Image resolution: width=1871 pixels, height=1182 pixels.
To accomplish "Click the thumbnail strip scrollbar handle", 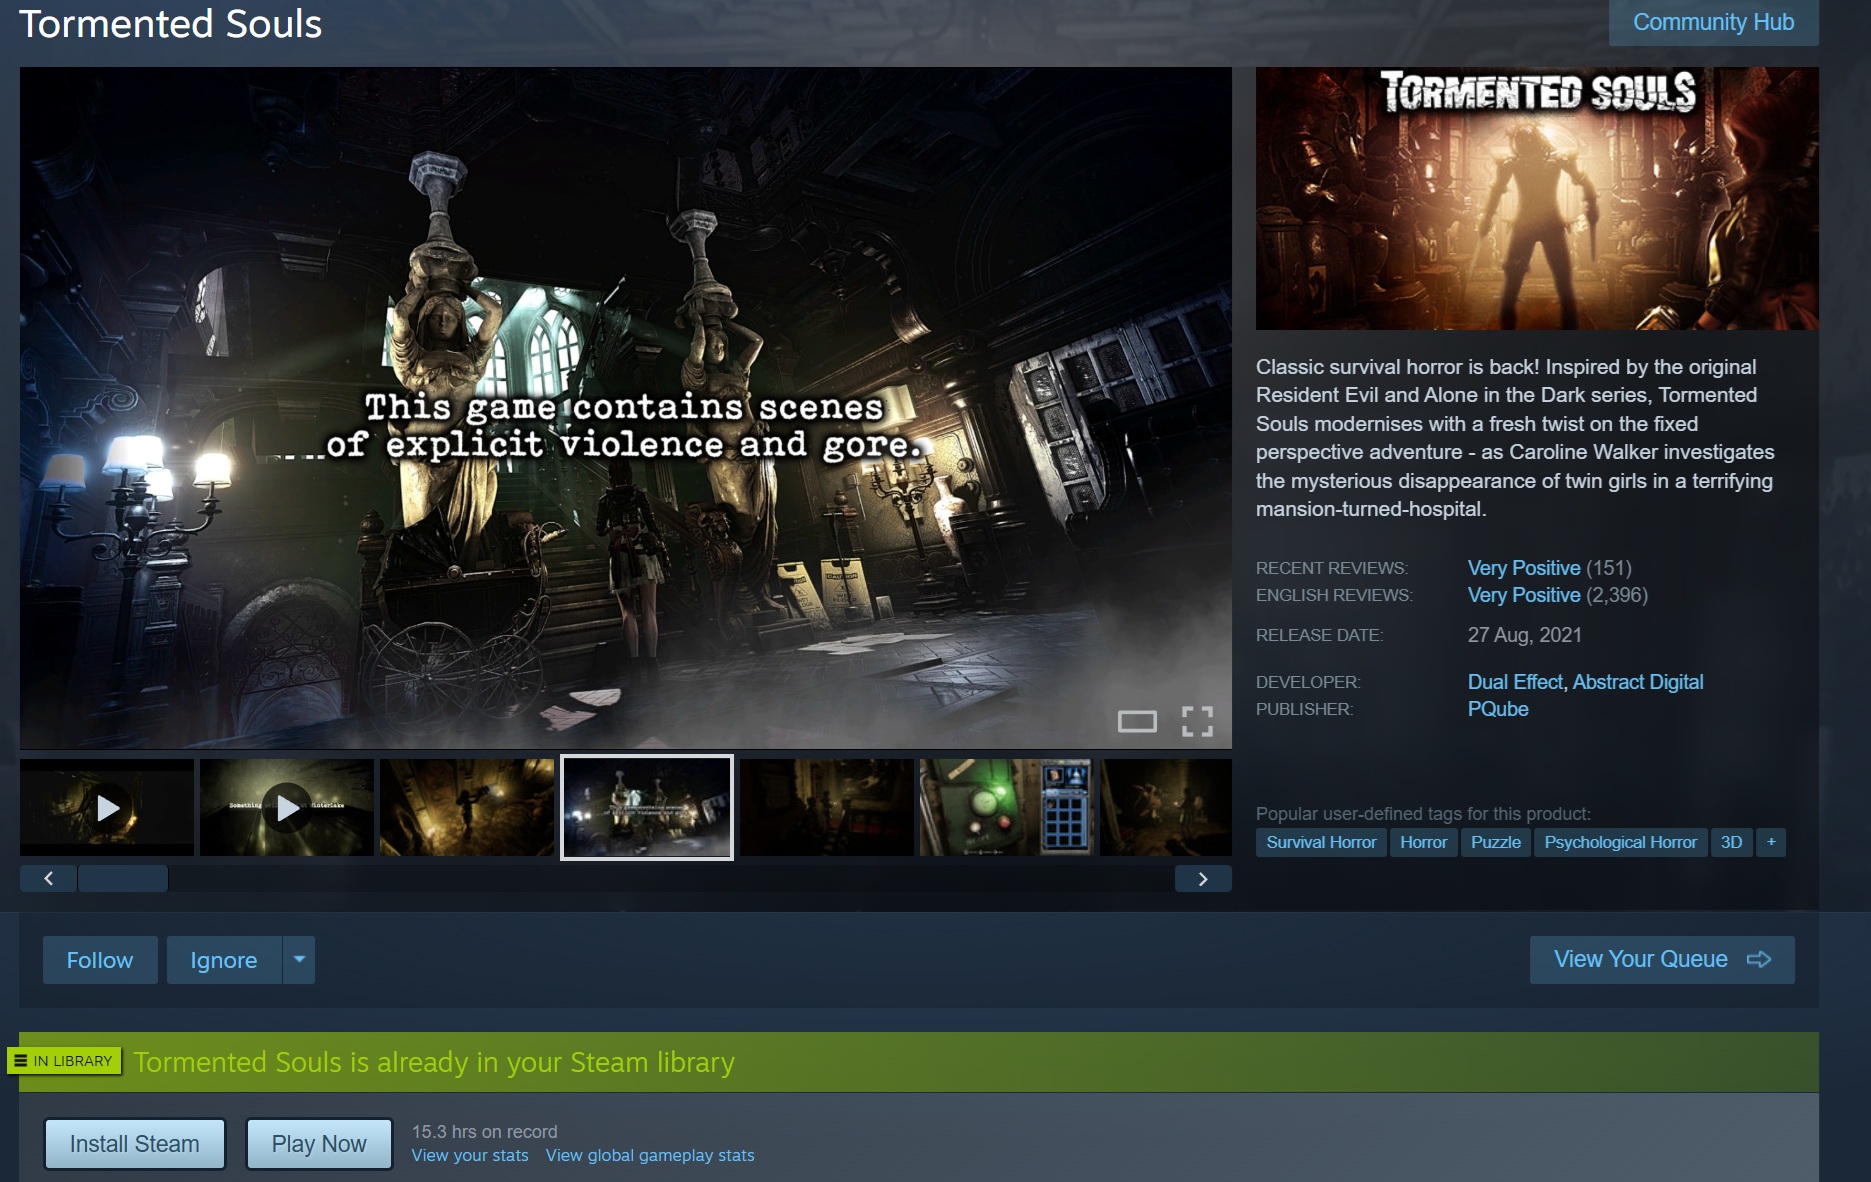I will (x=123, y=879).
